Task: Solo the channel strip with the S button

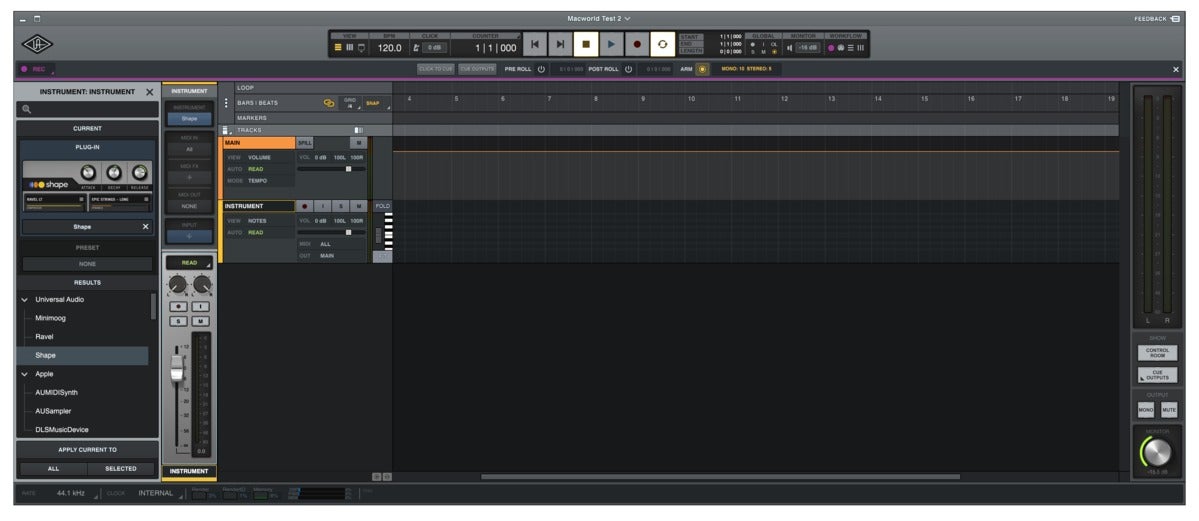Action: [178, 321]
